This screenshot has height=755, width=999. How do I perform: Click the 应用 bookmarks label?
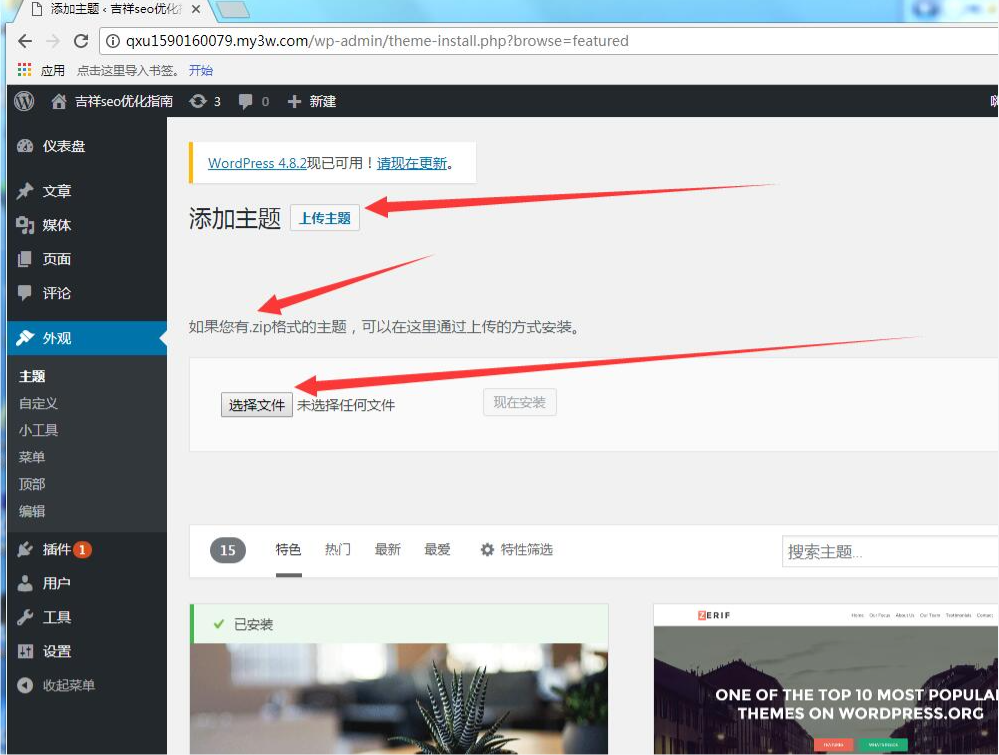tap(53, 70)
